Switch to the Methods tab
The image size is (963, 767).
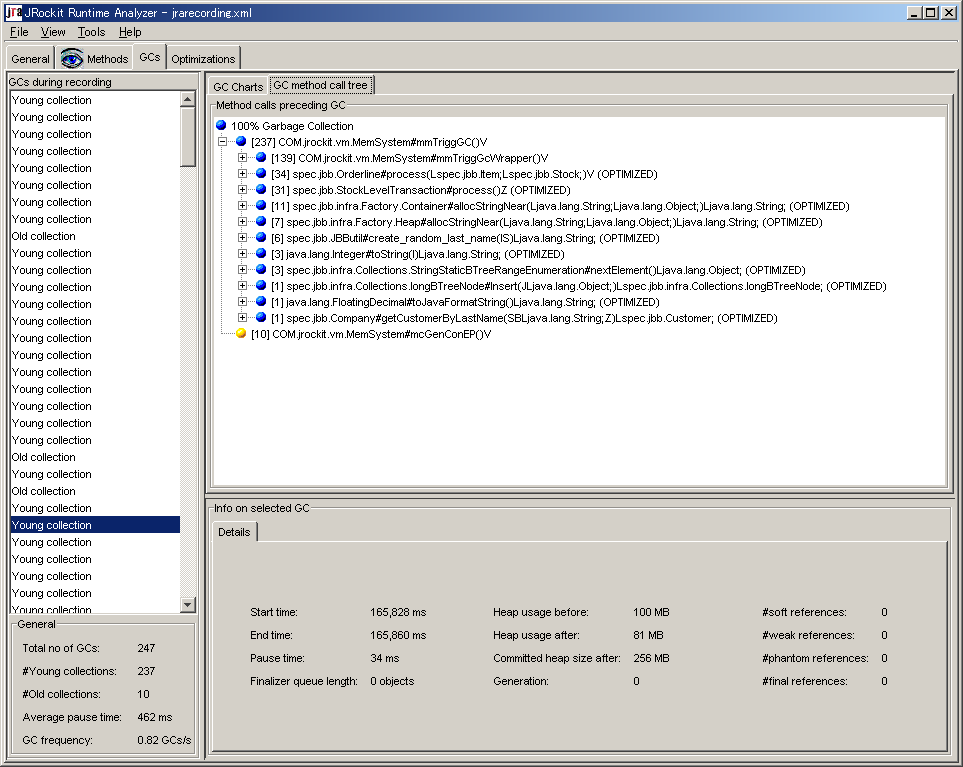94,59
